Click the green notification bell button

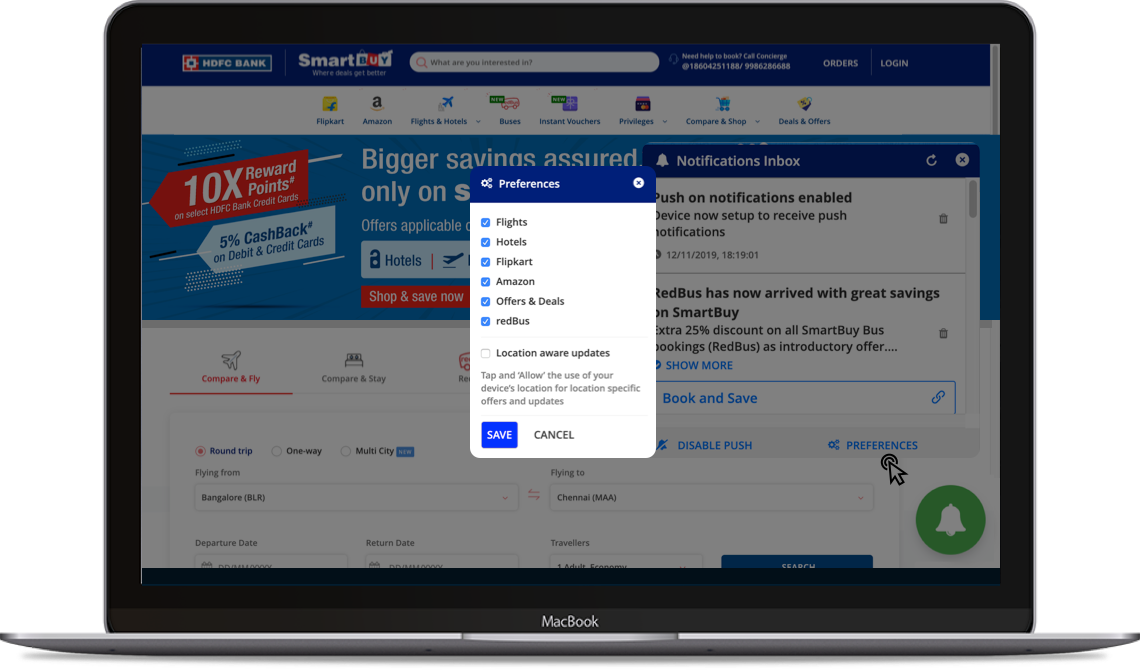coord(950,520)
